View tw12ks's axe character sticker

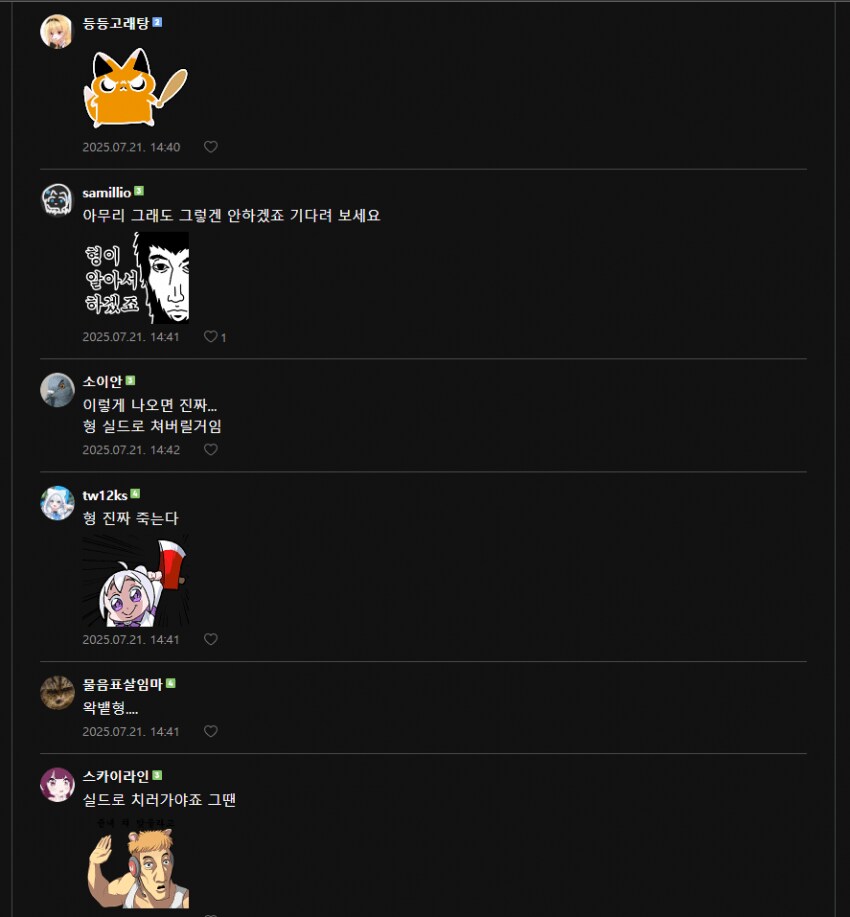click(136, 580)
